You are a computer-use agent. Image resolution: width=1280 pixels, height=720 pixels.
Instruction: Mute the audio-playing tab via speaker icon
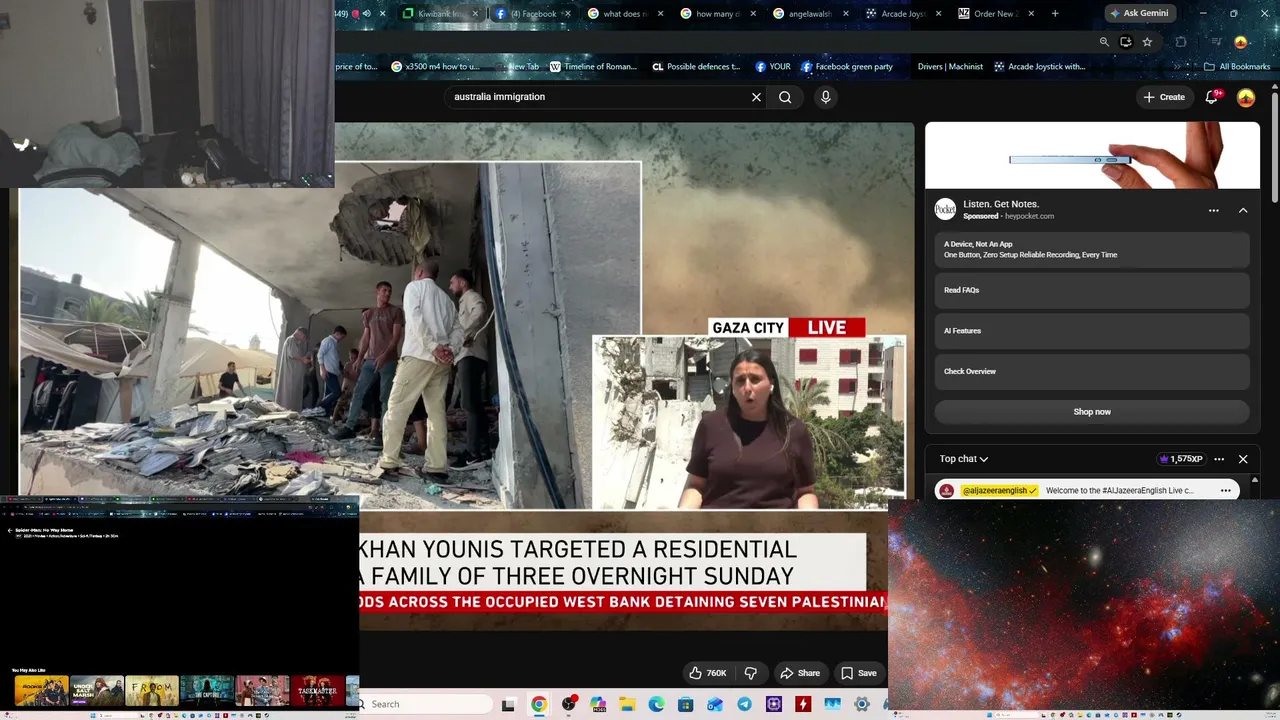tap(366, 14)
